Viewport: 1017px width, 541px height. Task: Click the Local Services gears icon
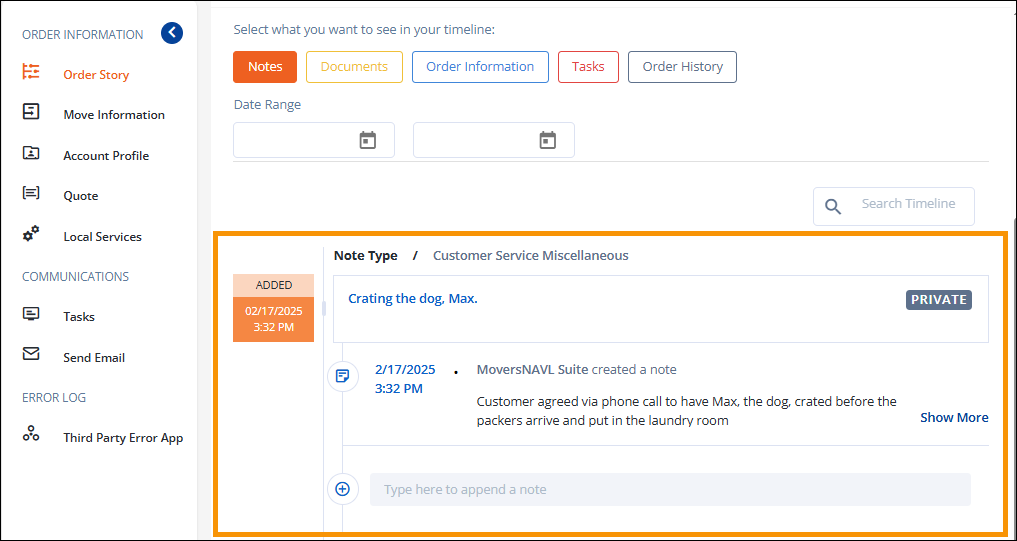point(31,234)
